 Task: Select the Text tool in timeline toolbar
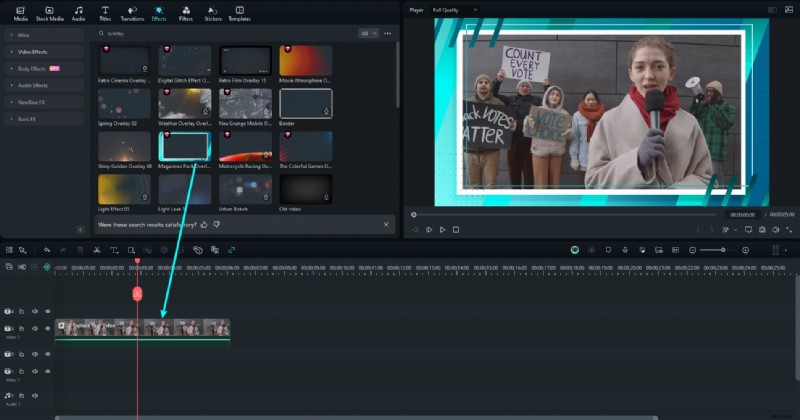click(114, 250)
